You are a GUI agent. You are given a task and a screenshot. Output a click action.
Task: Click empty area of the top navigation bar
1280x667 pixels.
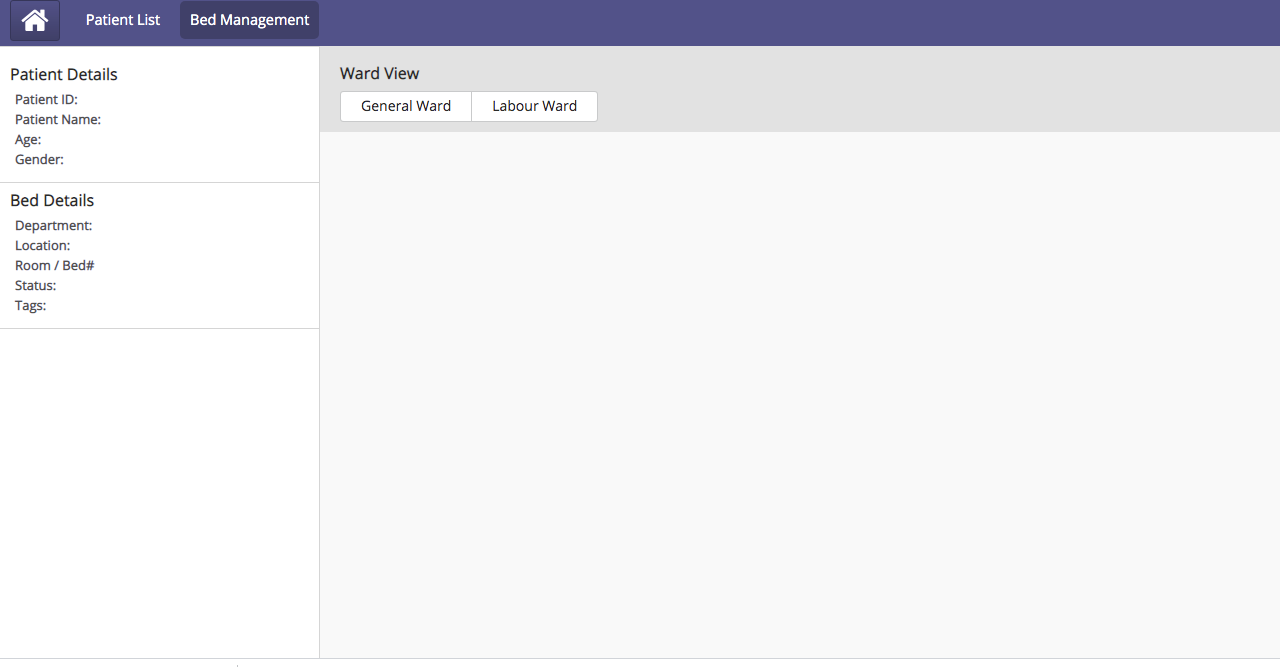(x=800, y=22)
